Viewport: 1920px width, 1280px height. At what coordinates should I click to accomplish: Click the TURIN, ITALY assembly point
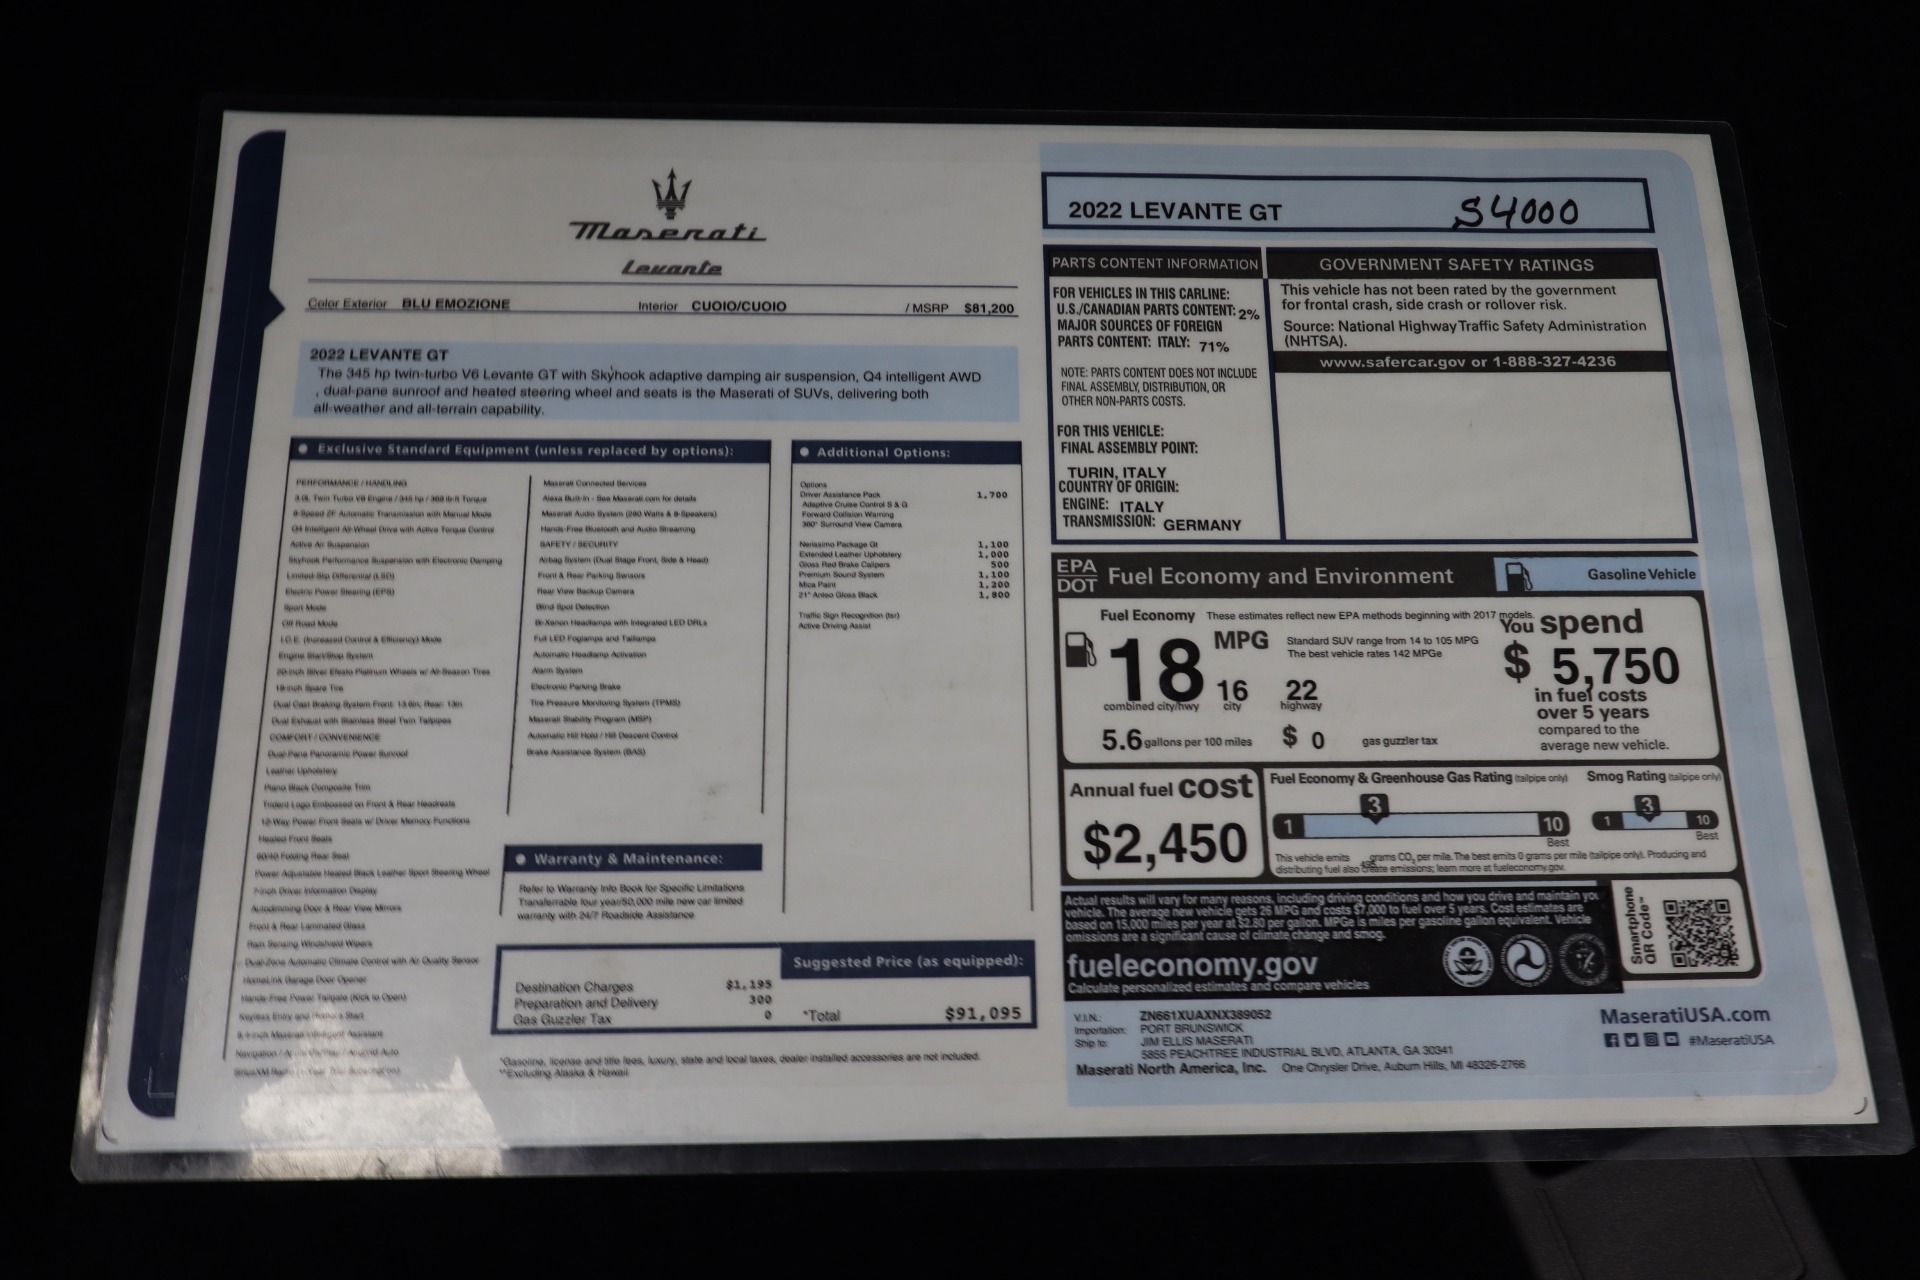click(1116, 473)
